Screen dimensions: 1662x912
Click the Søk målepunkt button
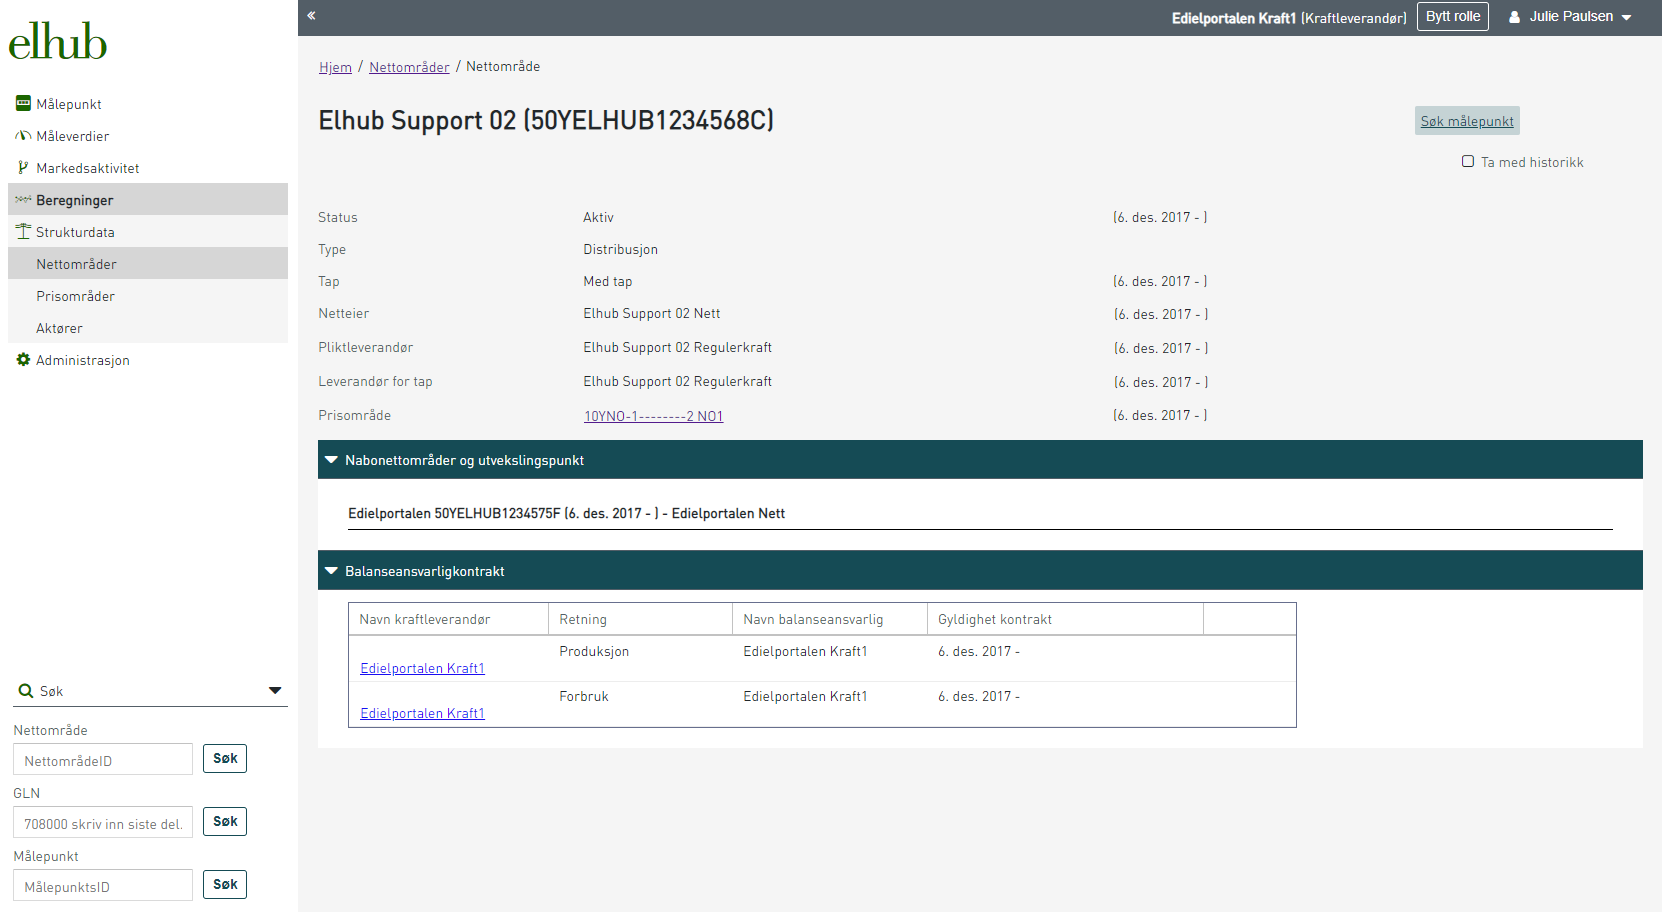(1467, 121)
